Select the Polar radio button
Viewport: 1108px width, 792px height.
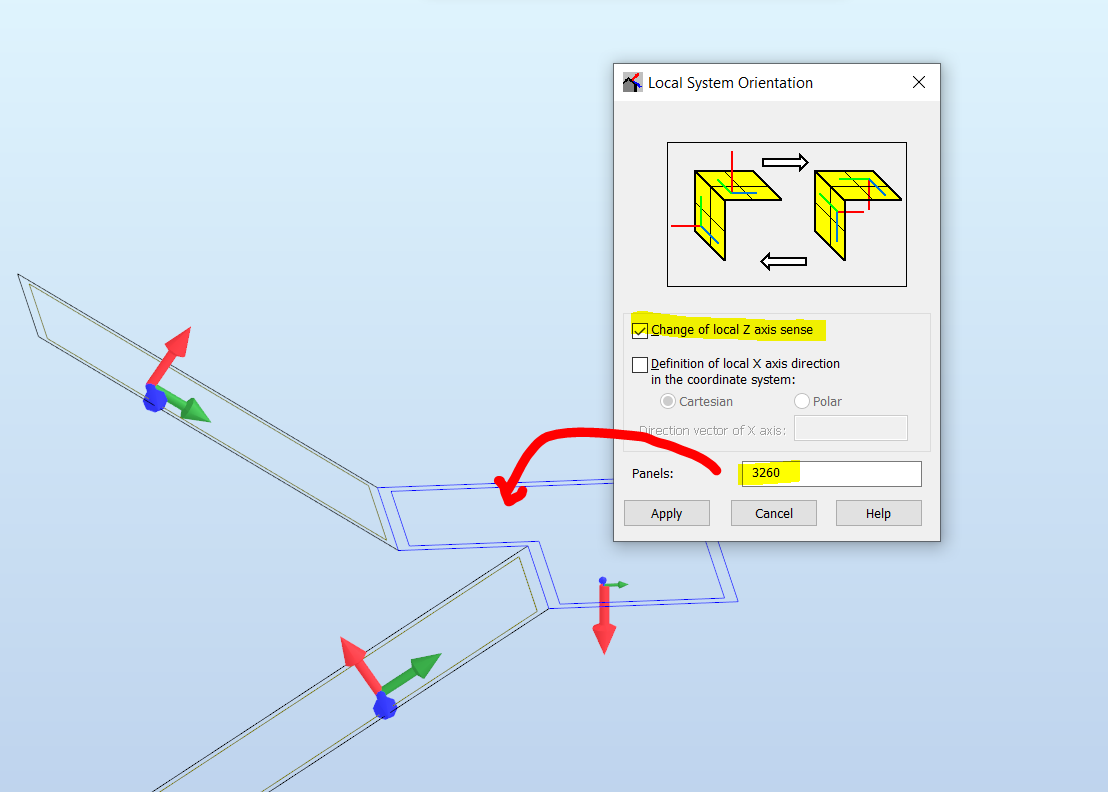coord(802,400)
